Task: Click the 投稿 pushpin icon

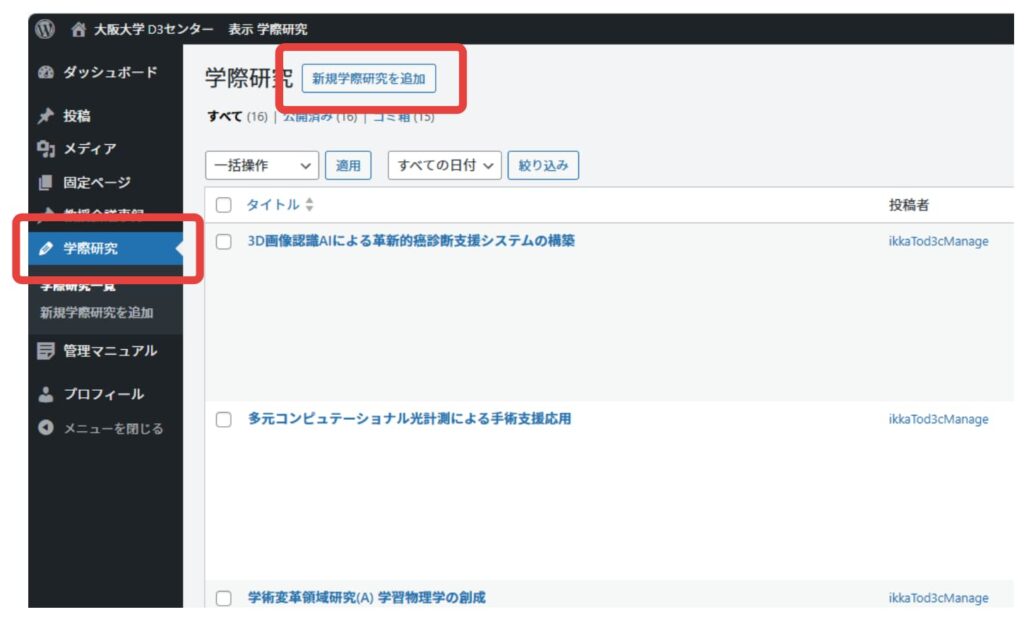Action: [x=46, y=116]
